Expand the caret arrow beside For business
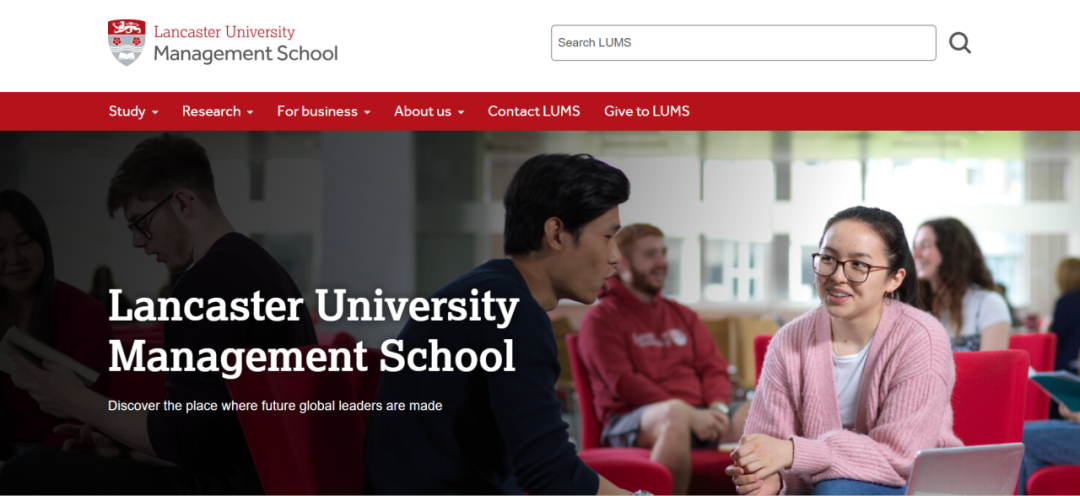Image resolution: width=1080 pixels, height=496 pixels. [367, 112]
